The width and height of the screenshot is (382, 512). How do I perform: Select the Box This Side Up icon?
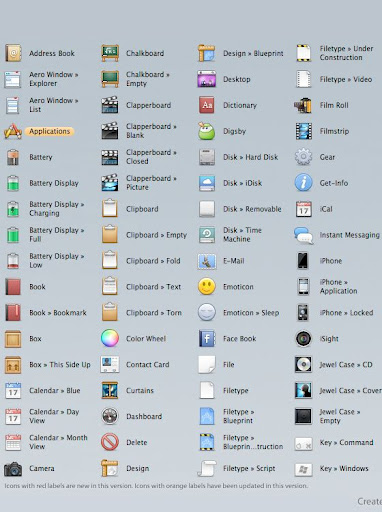tap(13, 365)
